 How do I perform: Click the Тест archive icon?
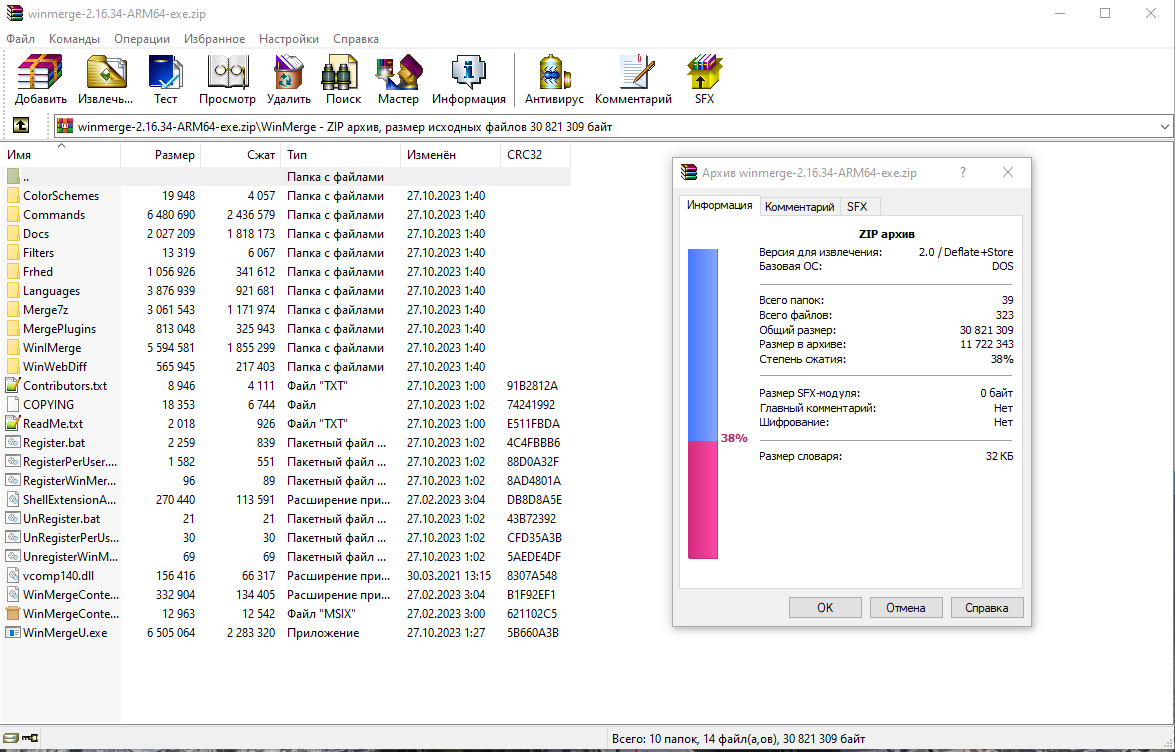(165, 72)
